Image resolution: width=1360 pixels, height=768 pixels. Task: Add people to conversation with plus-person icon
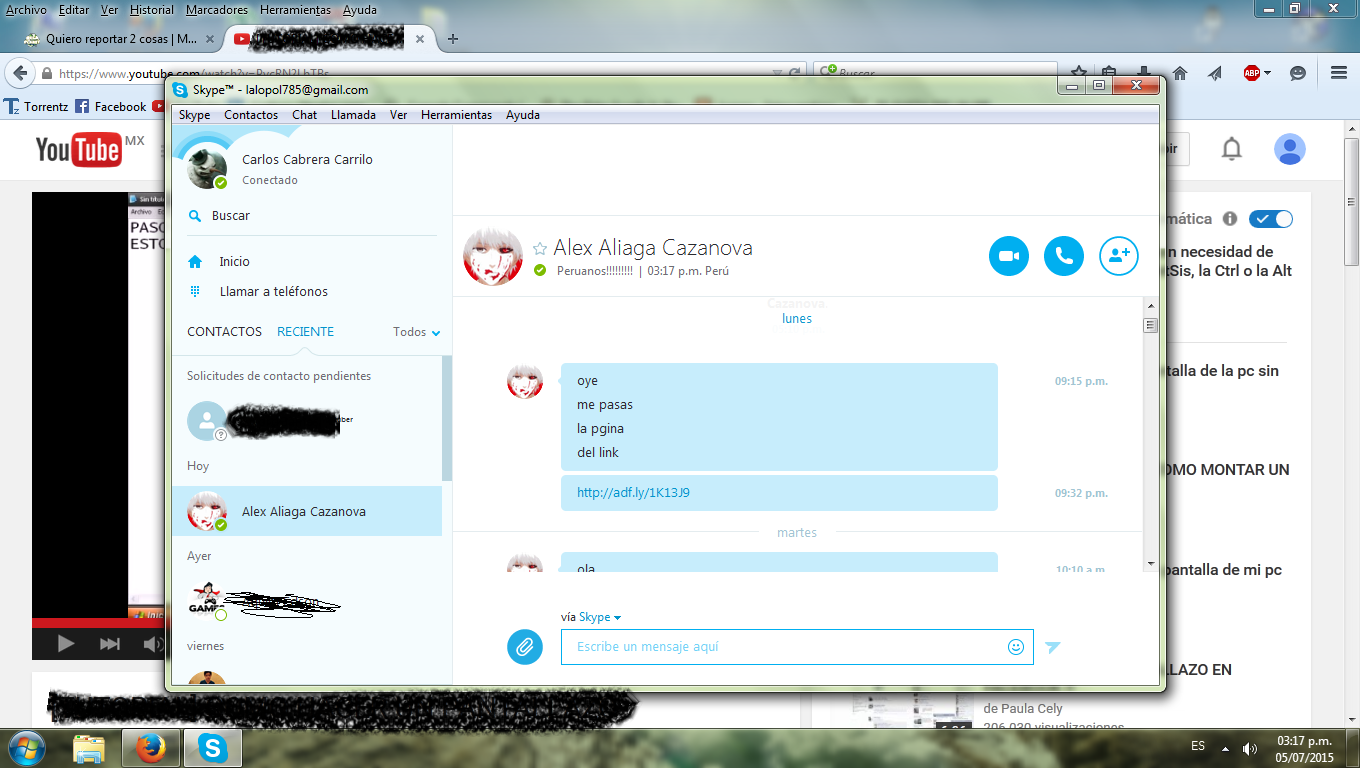coord(1119,256)
